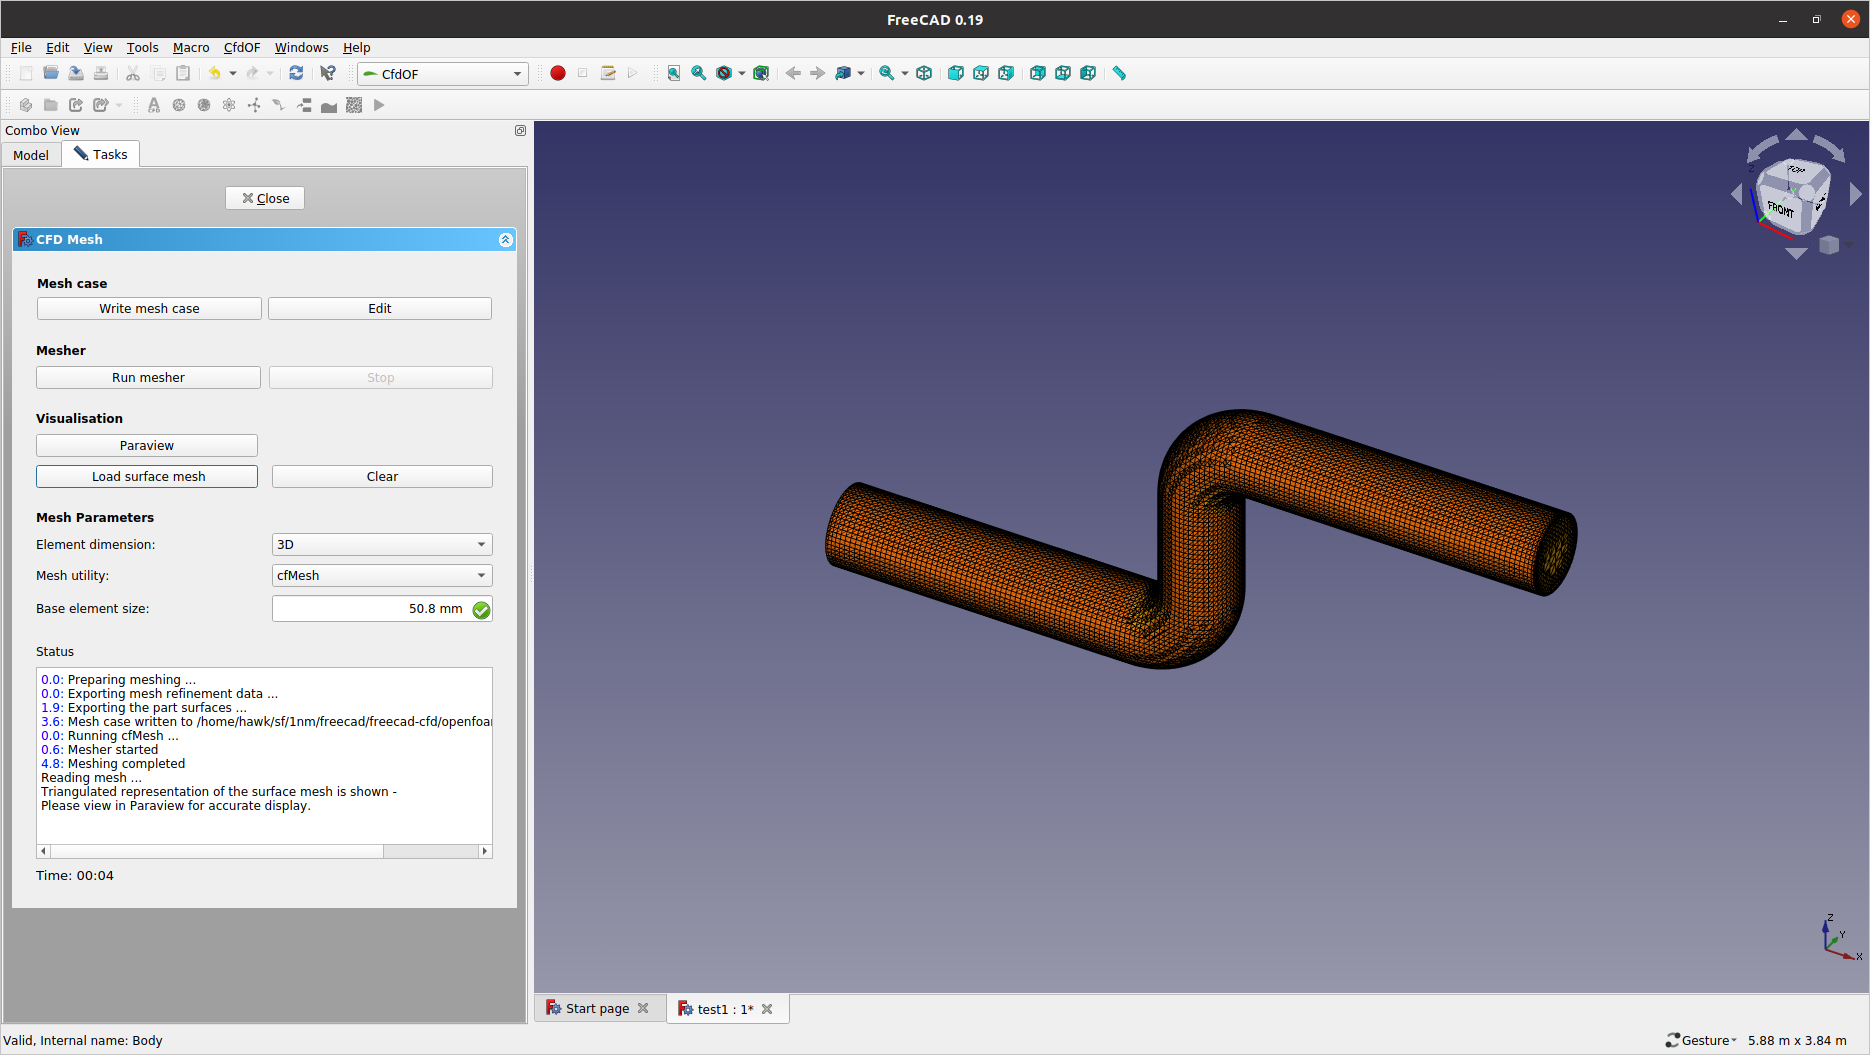Click the CFD Analysis container icon

pyautogui.click(x=154, y=105)
